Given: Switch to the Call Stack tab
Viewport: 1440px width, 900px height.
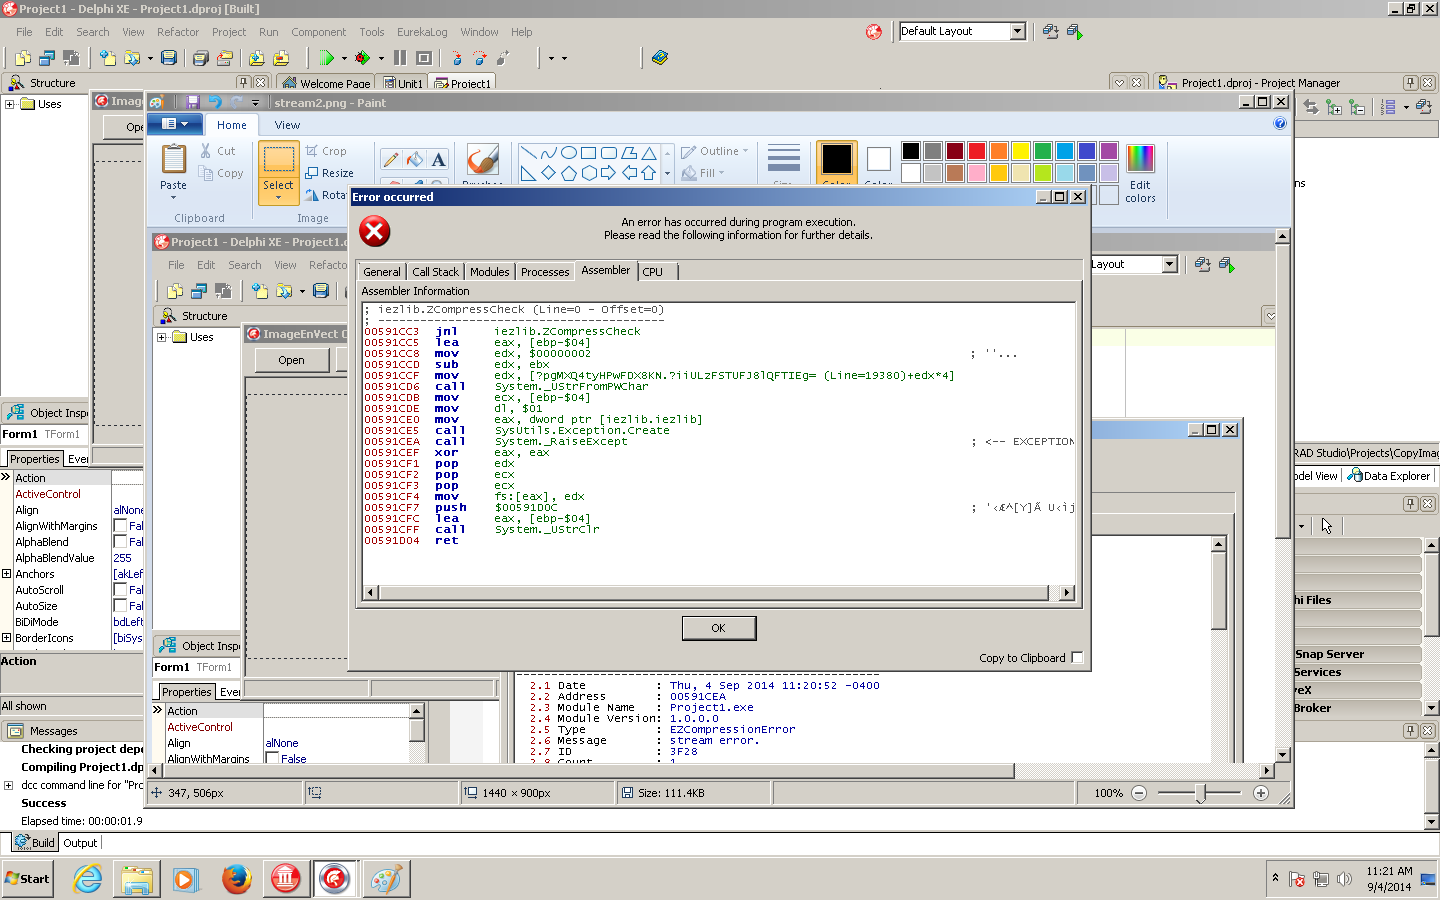Looking at the screenshot, I should pos(435,272).
